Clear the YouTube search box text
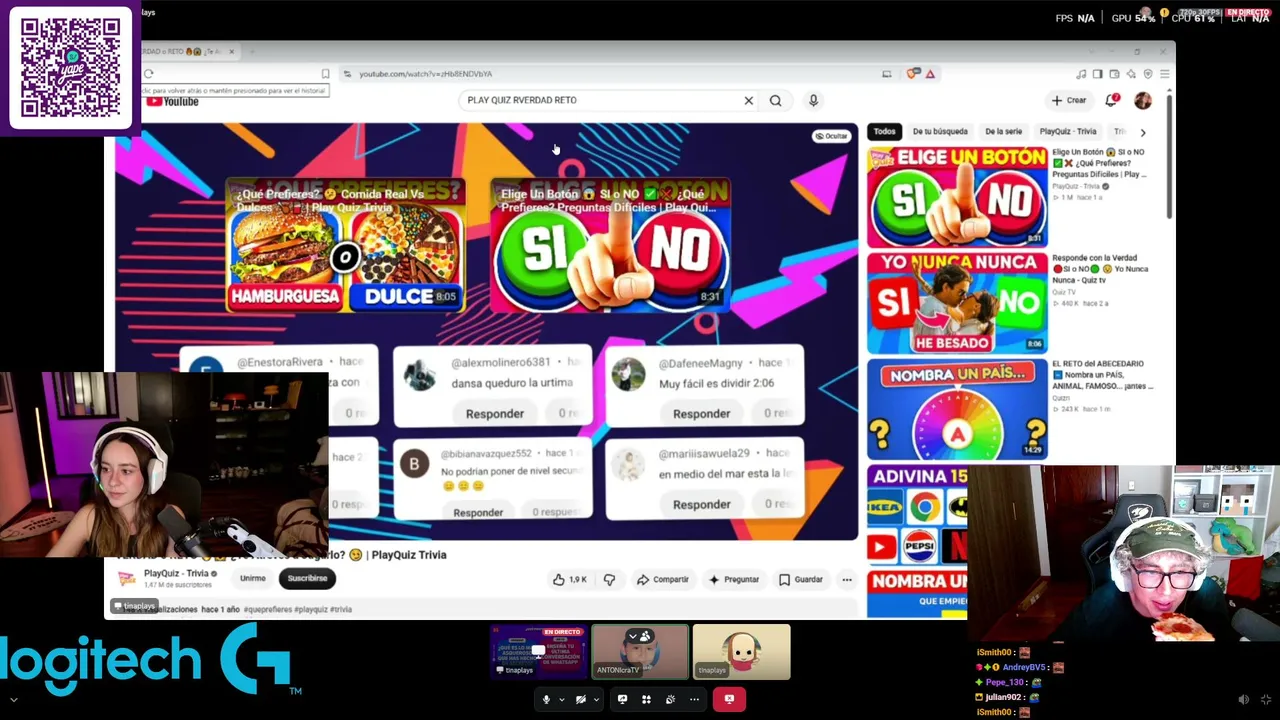Screen dimensions: 1280x720 [x=748, y=100]
